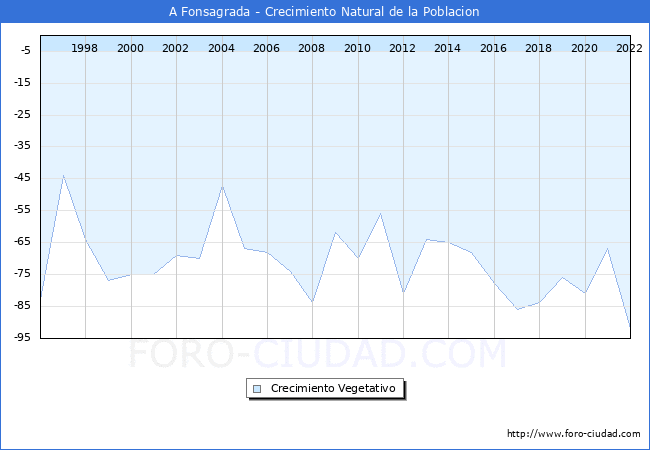Screen dimensions: 650x450
Task: Click the 2011 peak point on line
Action: point(381,214)
